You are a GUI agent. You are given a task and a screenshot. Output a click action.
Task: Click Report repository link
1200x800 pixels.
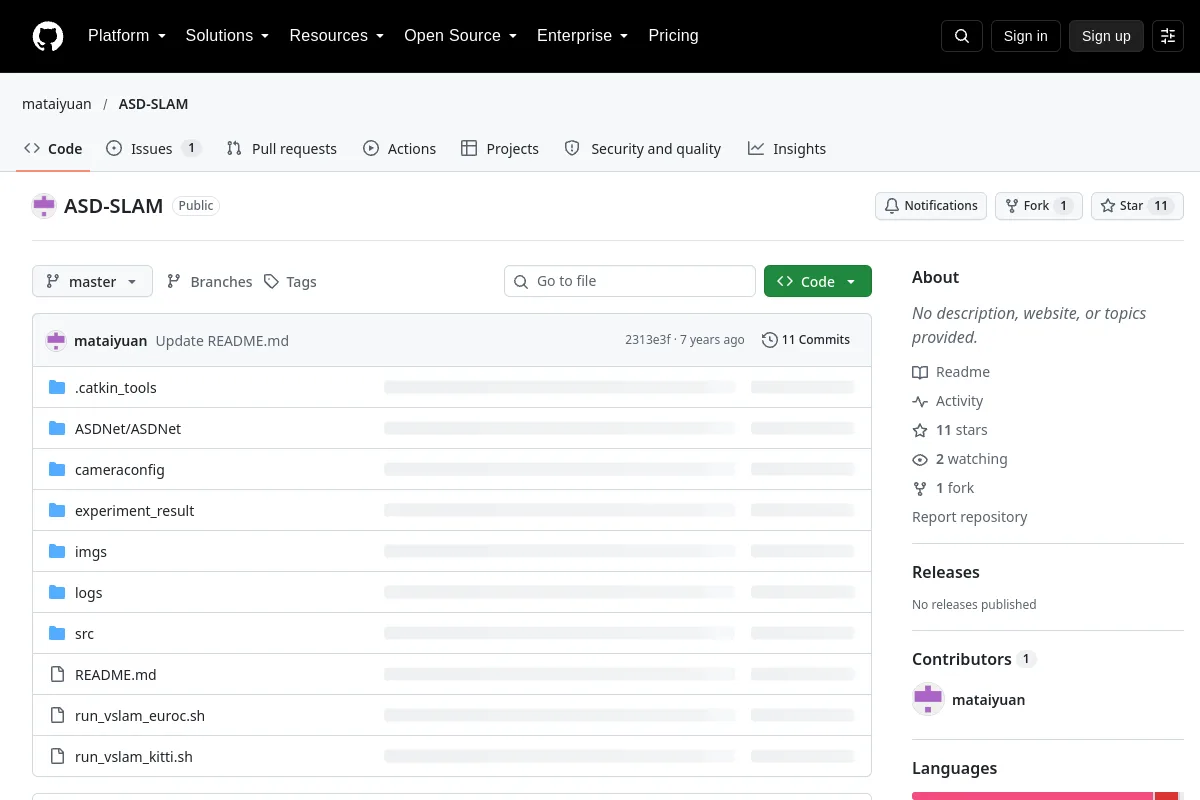[970, 517]
